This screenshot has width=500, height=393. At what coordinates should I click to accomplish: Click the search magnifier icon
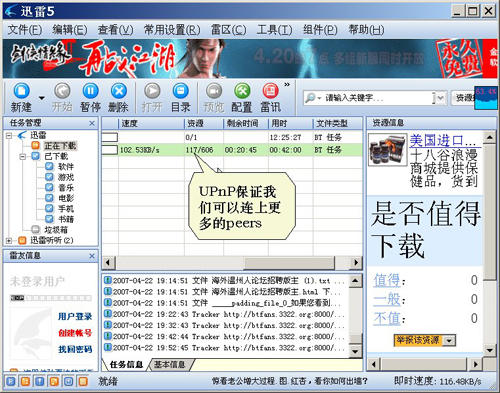(310, 98)
